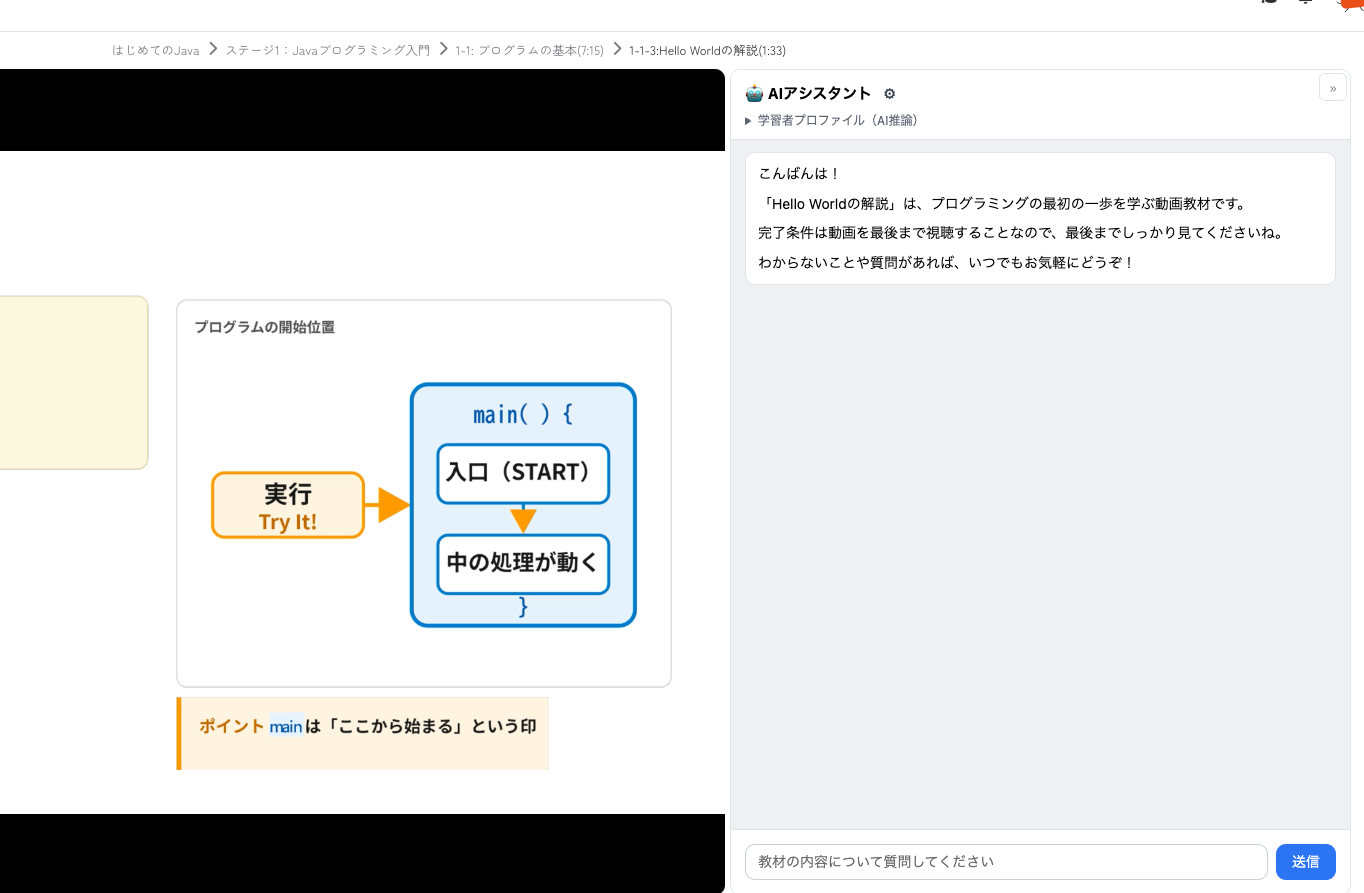Image resolution: width=1364 pixels, height=893 pixels.
Task: Select 1-1-3:Hello Worldの解説(1:33) breadcrumb
Action: pyautogui.click(x=708, y=50)
